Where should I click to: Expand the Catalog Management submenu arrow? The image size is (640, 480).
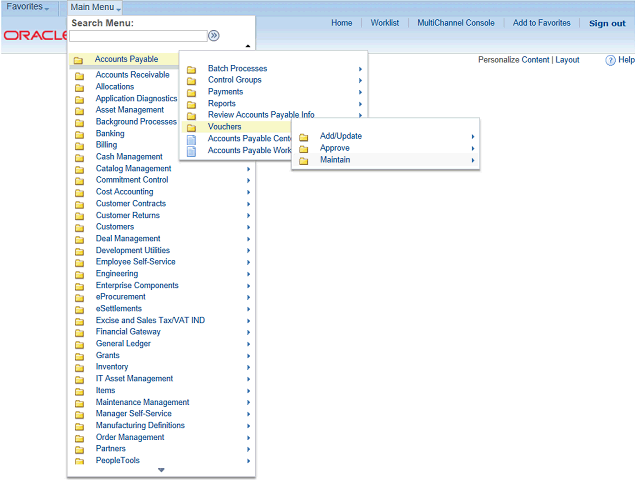tap(248, 169)
